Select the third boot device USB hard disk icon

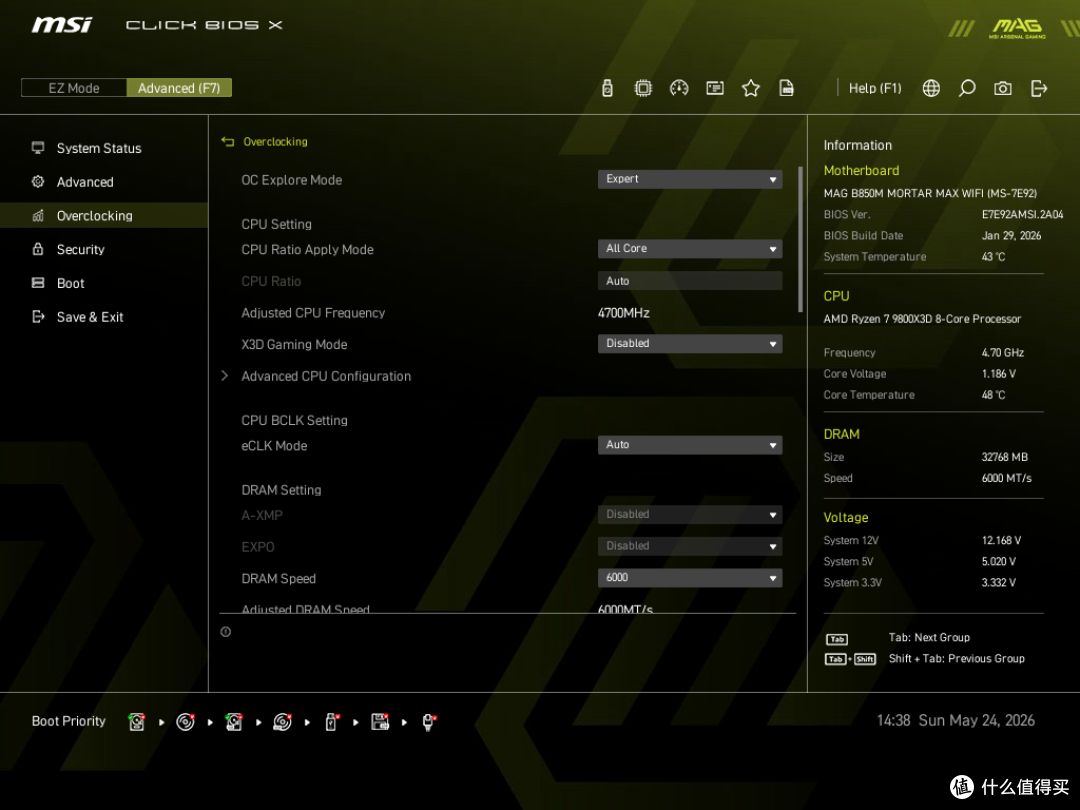tap(234, 722)
